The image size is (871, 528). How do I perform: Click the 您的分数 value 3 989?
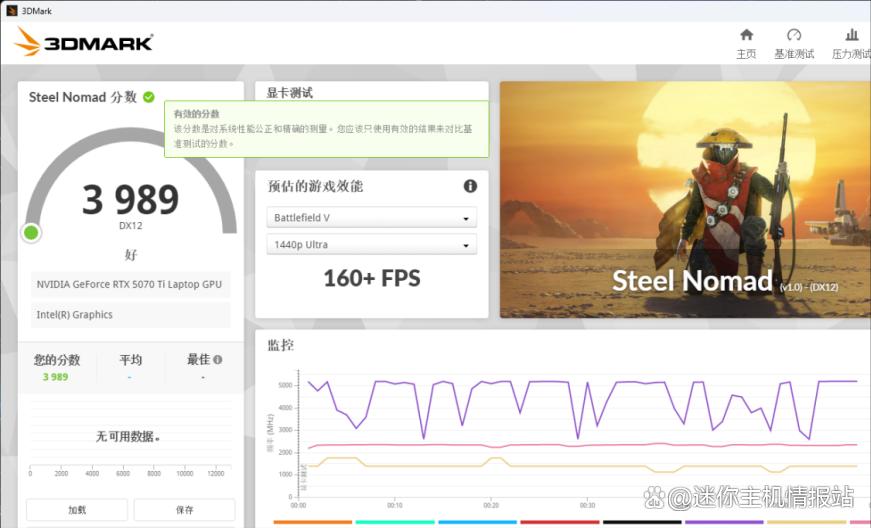click(x=56, y=377)
